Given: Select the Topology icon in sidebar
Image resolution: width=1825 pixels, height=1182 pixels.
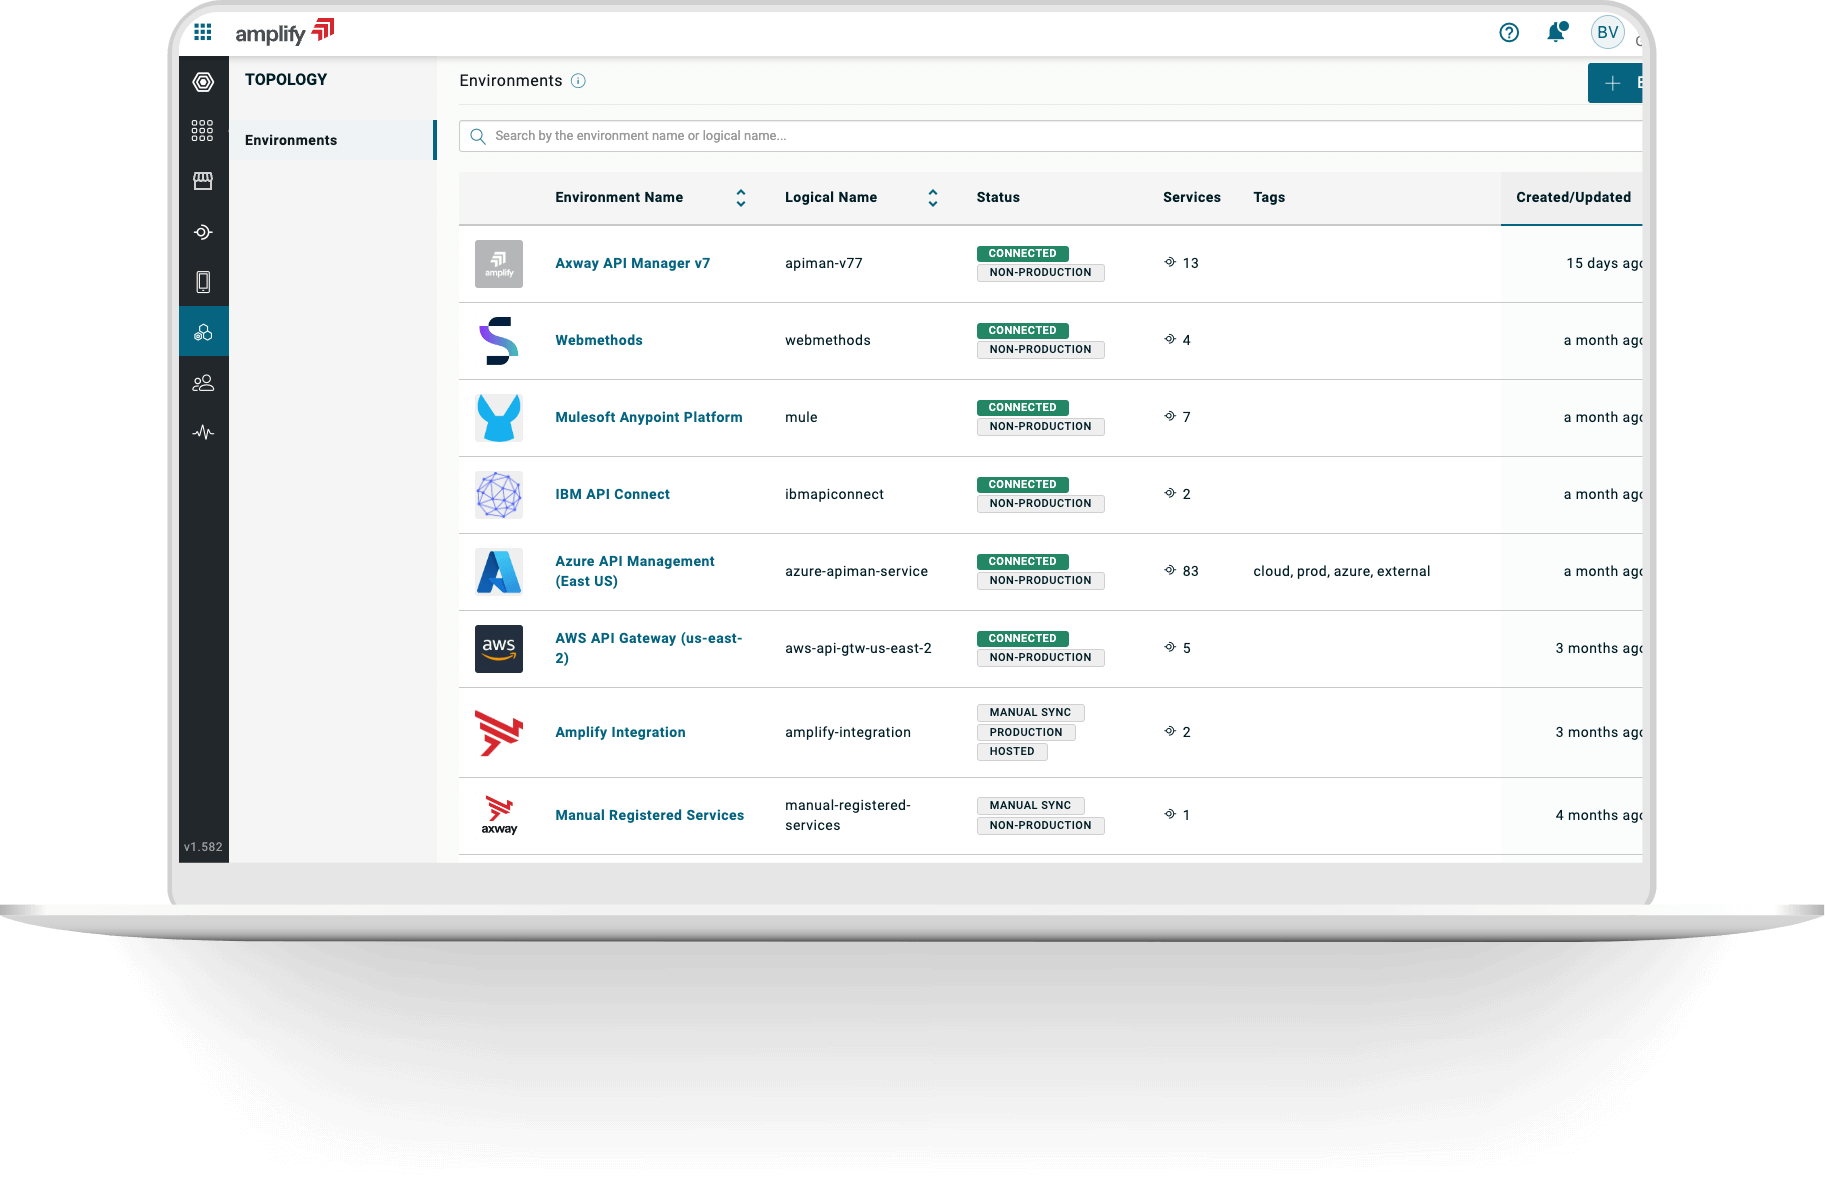Looking at the screenshot, I should (x=204, y=332).
